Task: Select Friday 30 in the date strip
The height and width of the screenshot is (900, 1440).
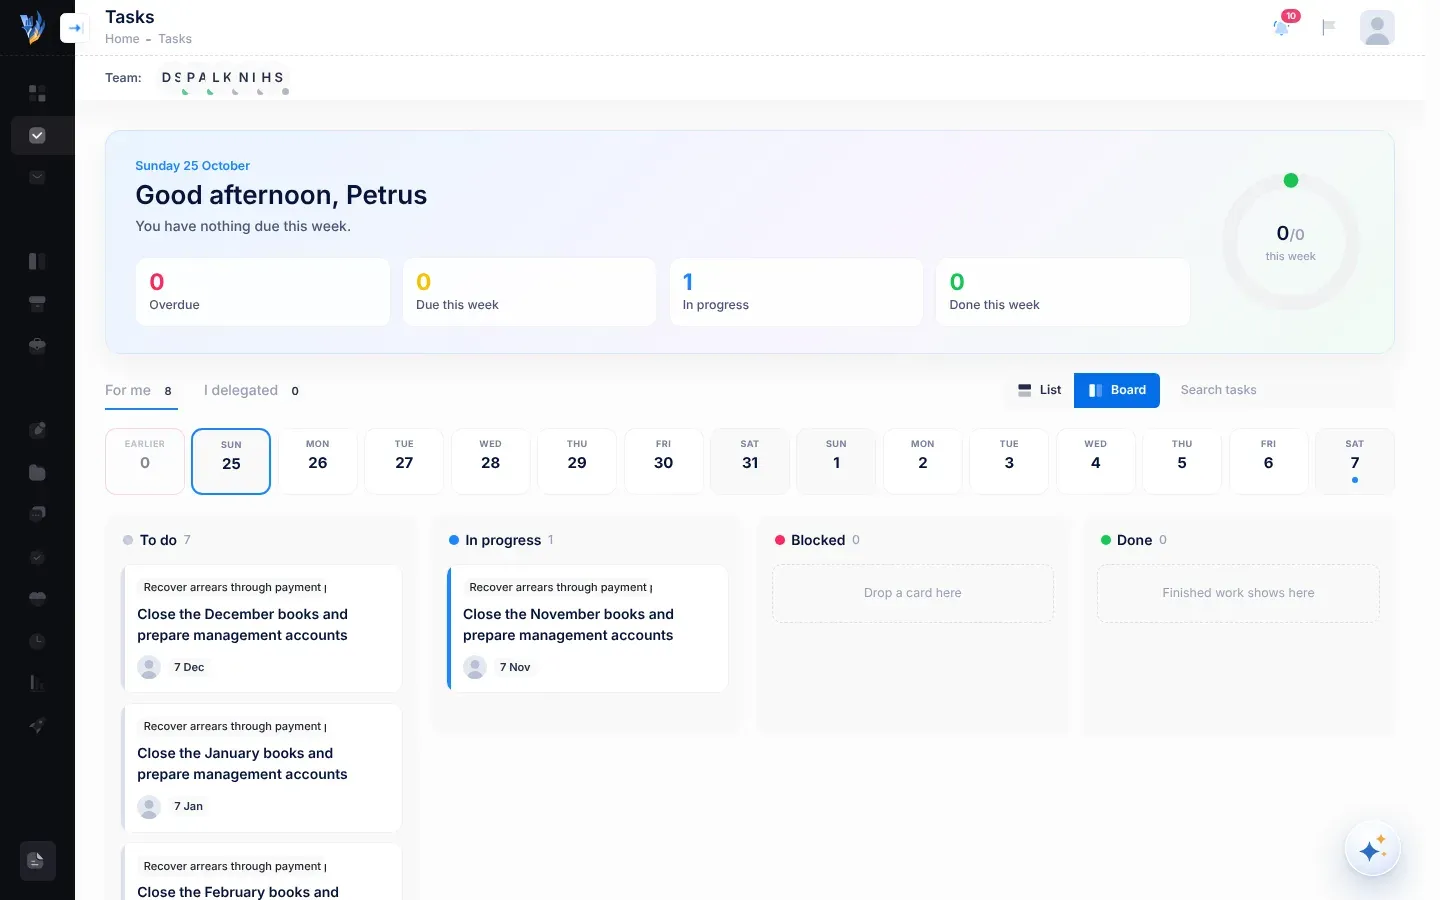Action: coord(664,461)
